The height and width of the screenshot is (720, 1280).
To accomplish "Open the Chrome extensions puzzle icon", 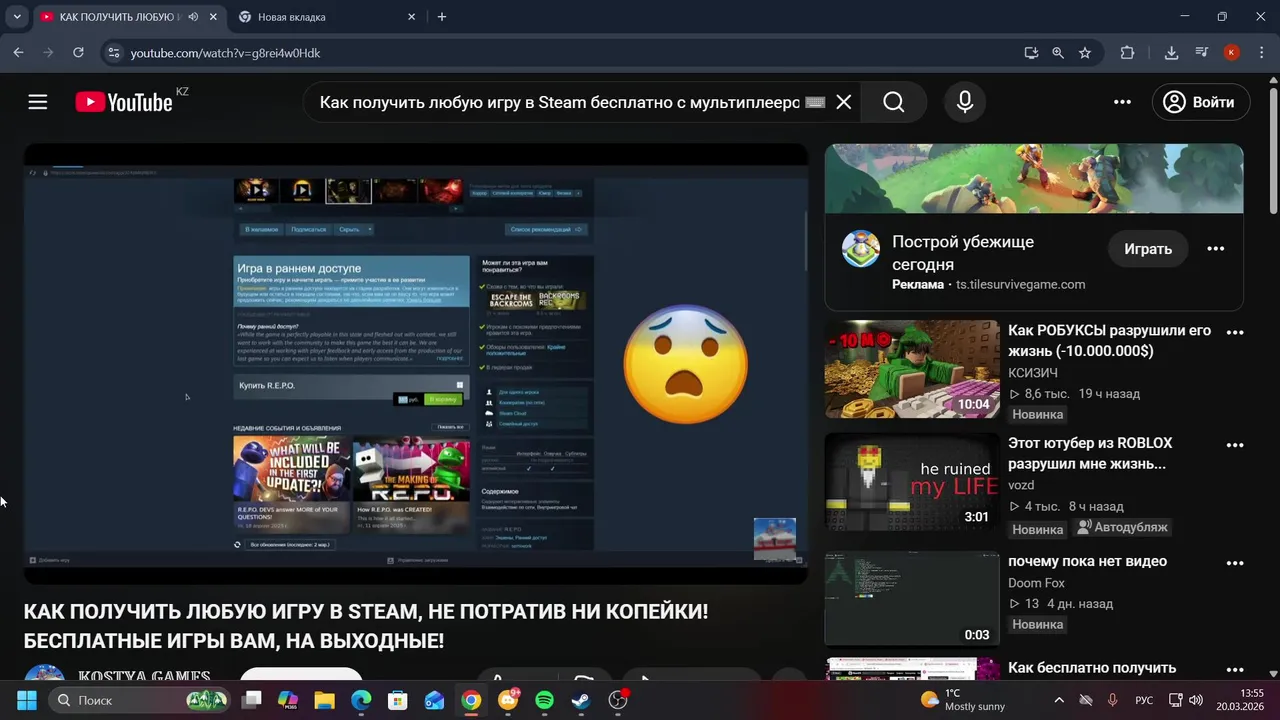I will pos(1127,53).
